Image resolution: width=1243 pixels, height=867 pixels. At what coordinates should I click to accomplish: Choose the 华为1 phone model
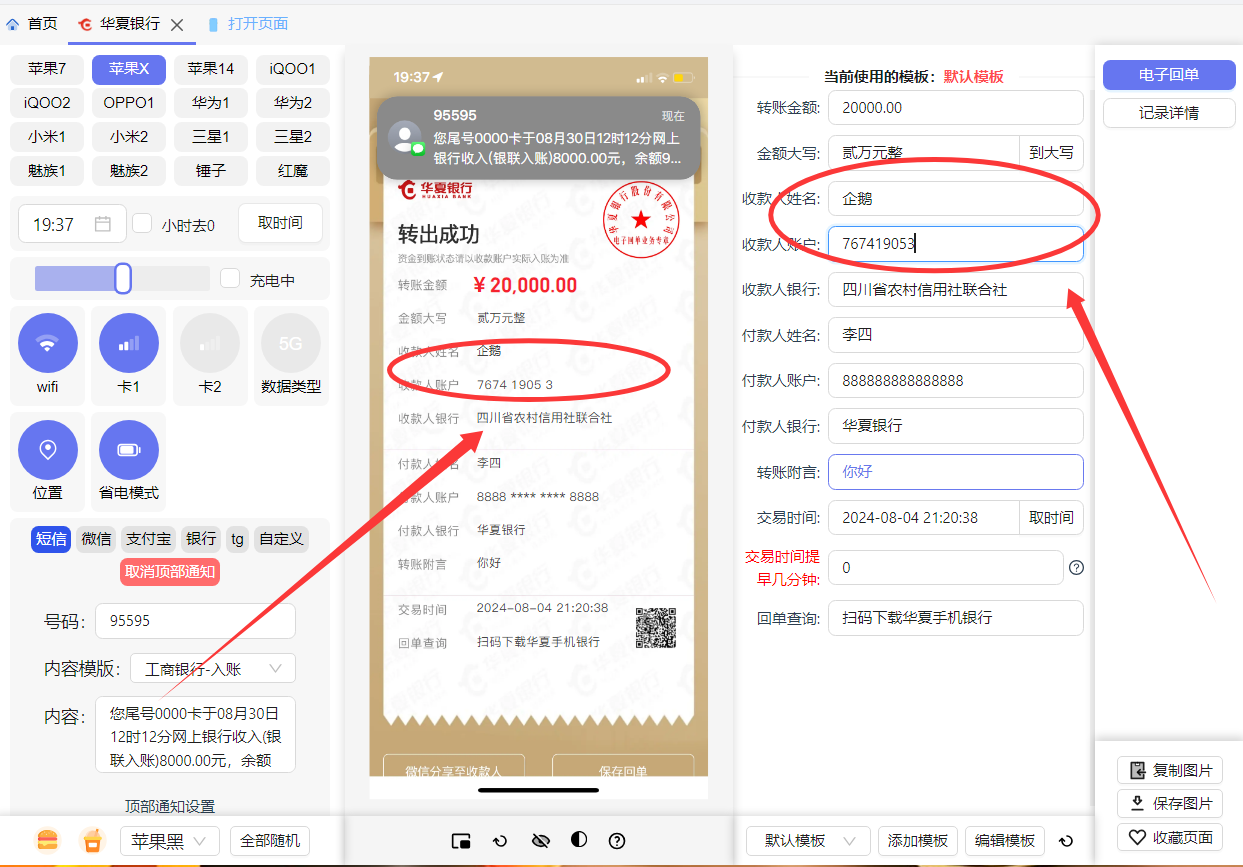pyautogui.click(x=211, y=103)
